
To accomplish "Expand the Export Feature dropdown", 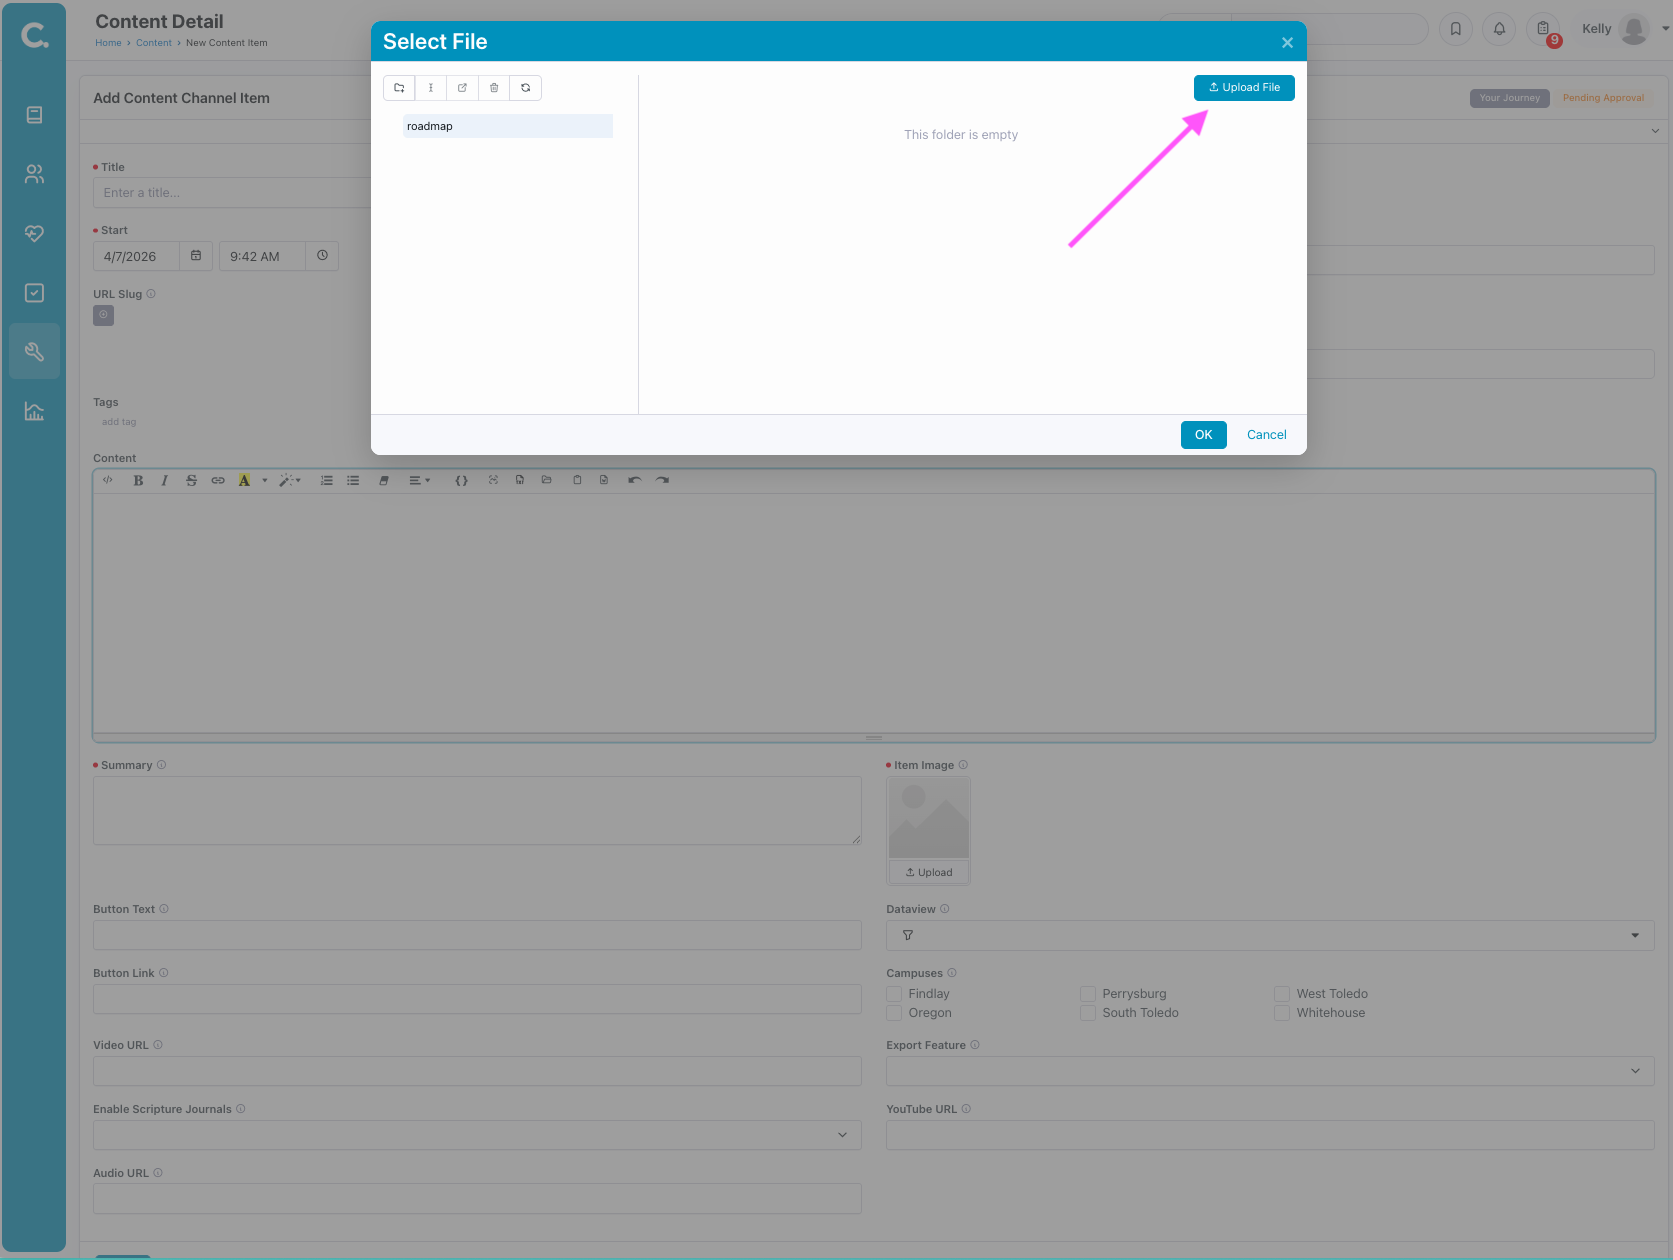I will (x=1269, y=1071).
